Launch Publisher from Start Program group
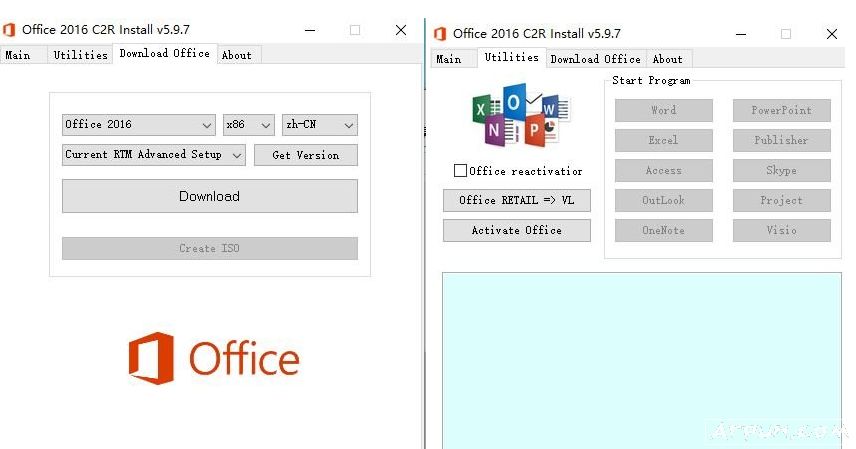This screenshot has width=856, height=449. coord(782,140)
